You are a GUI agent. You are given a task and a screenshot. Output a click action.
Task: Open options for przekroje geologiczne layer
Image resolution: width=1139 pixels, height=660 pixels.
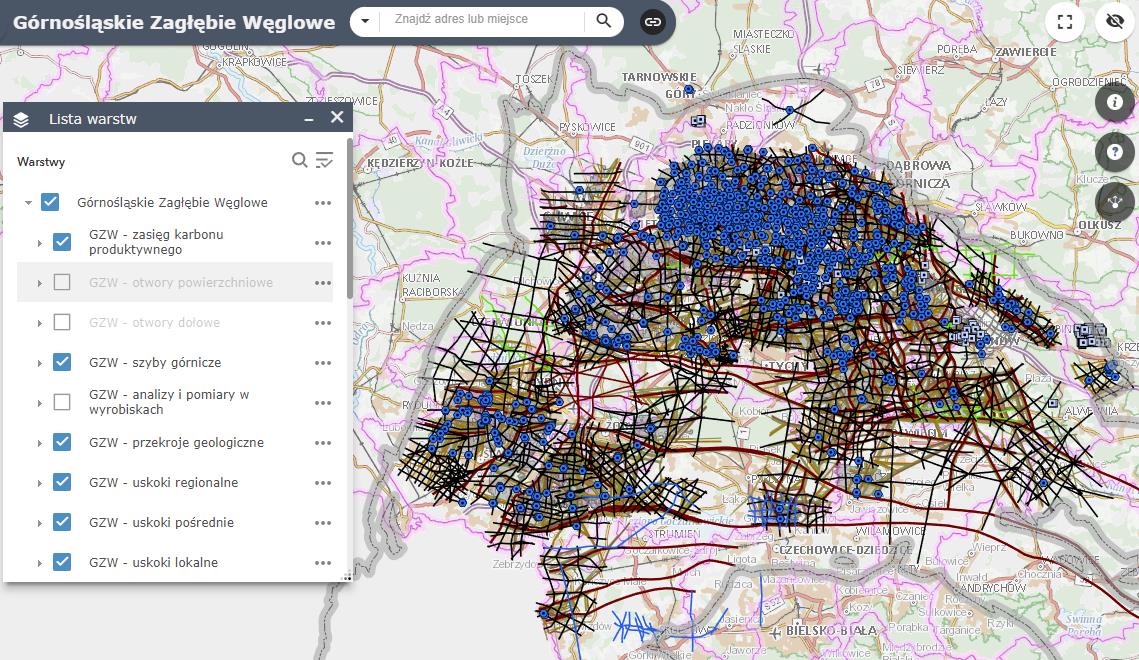323,443
